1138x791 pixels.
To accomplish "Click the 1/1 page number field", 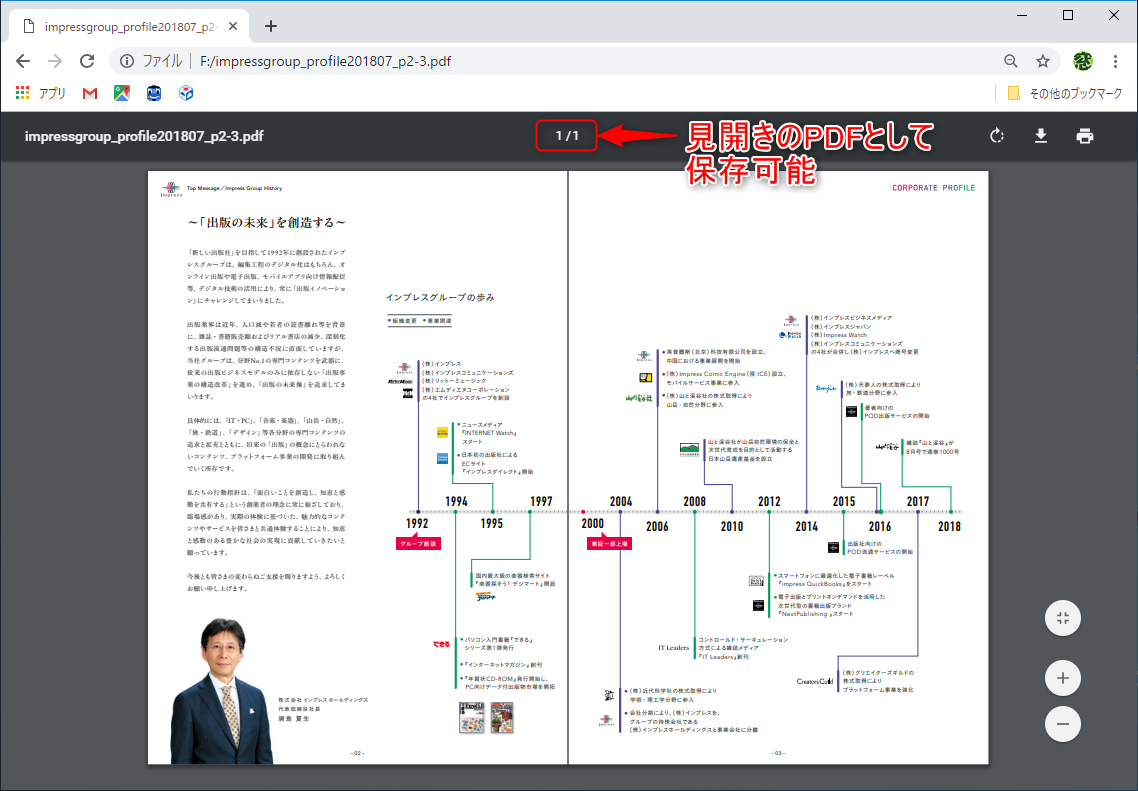I will (566, 135).
